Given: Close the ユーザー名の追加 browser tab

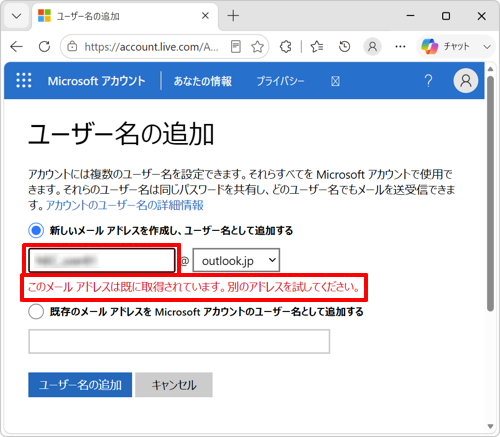Looking at the screenshot, I should pyautogui.click(x=205, y=16).
